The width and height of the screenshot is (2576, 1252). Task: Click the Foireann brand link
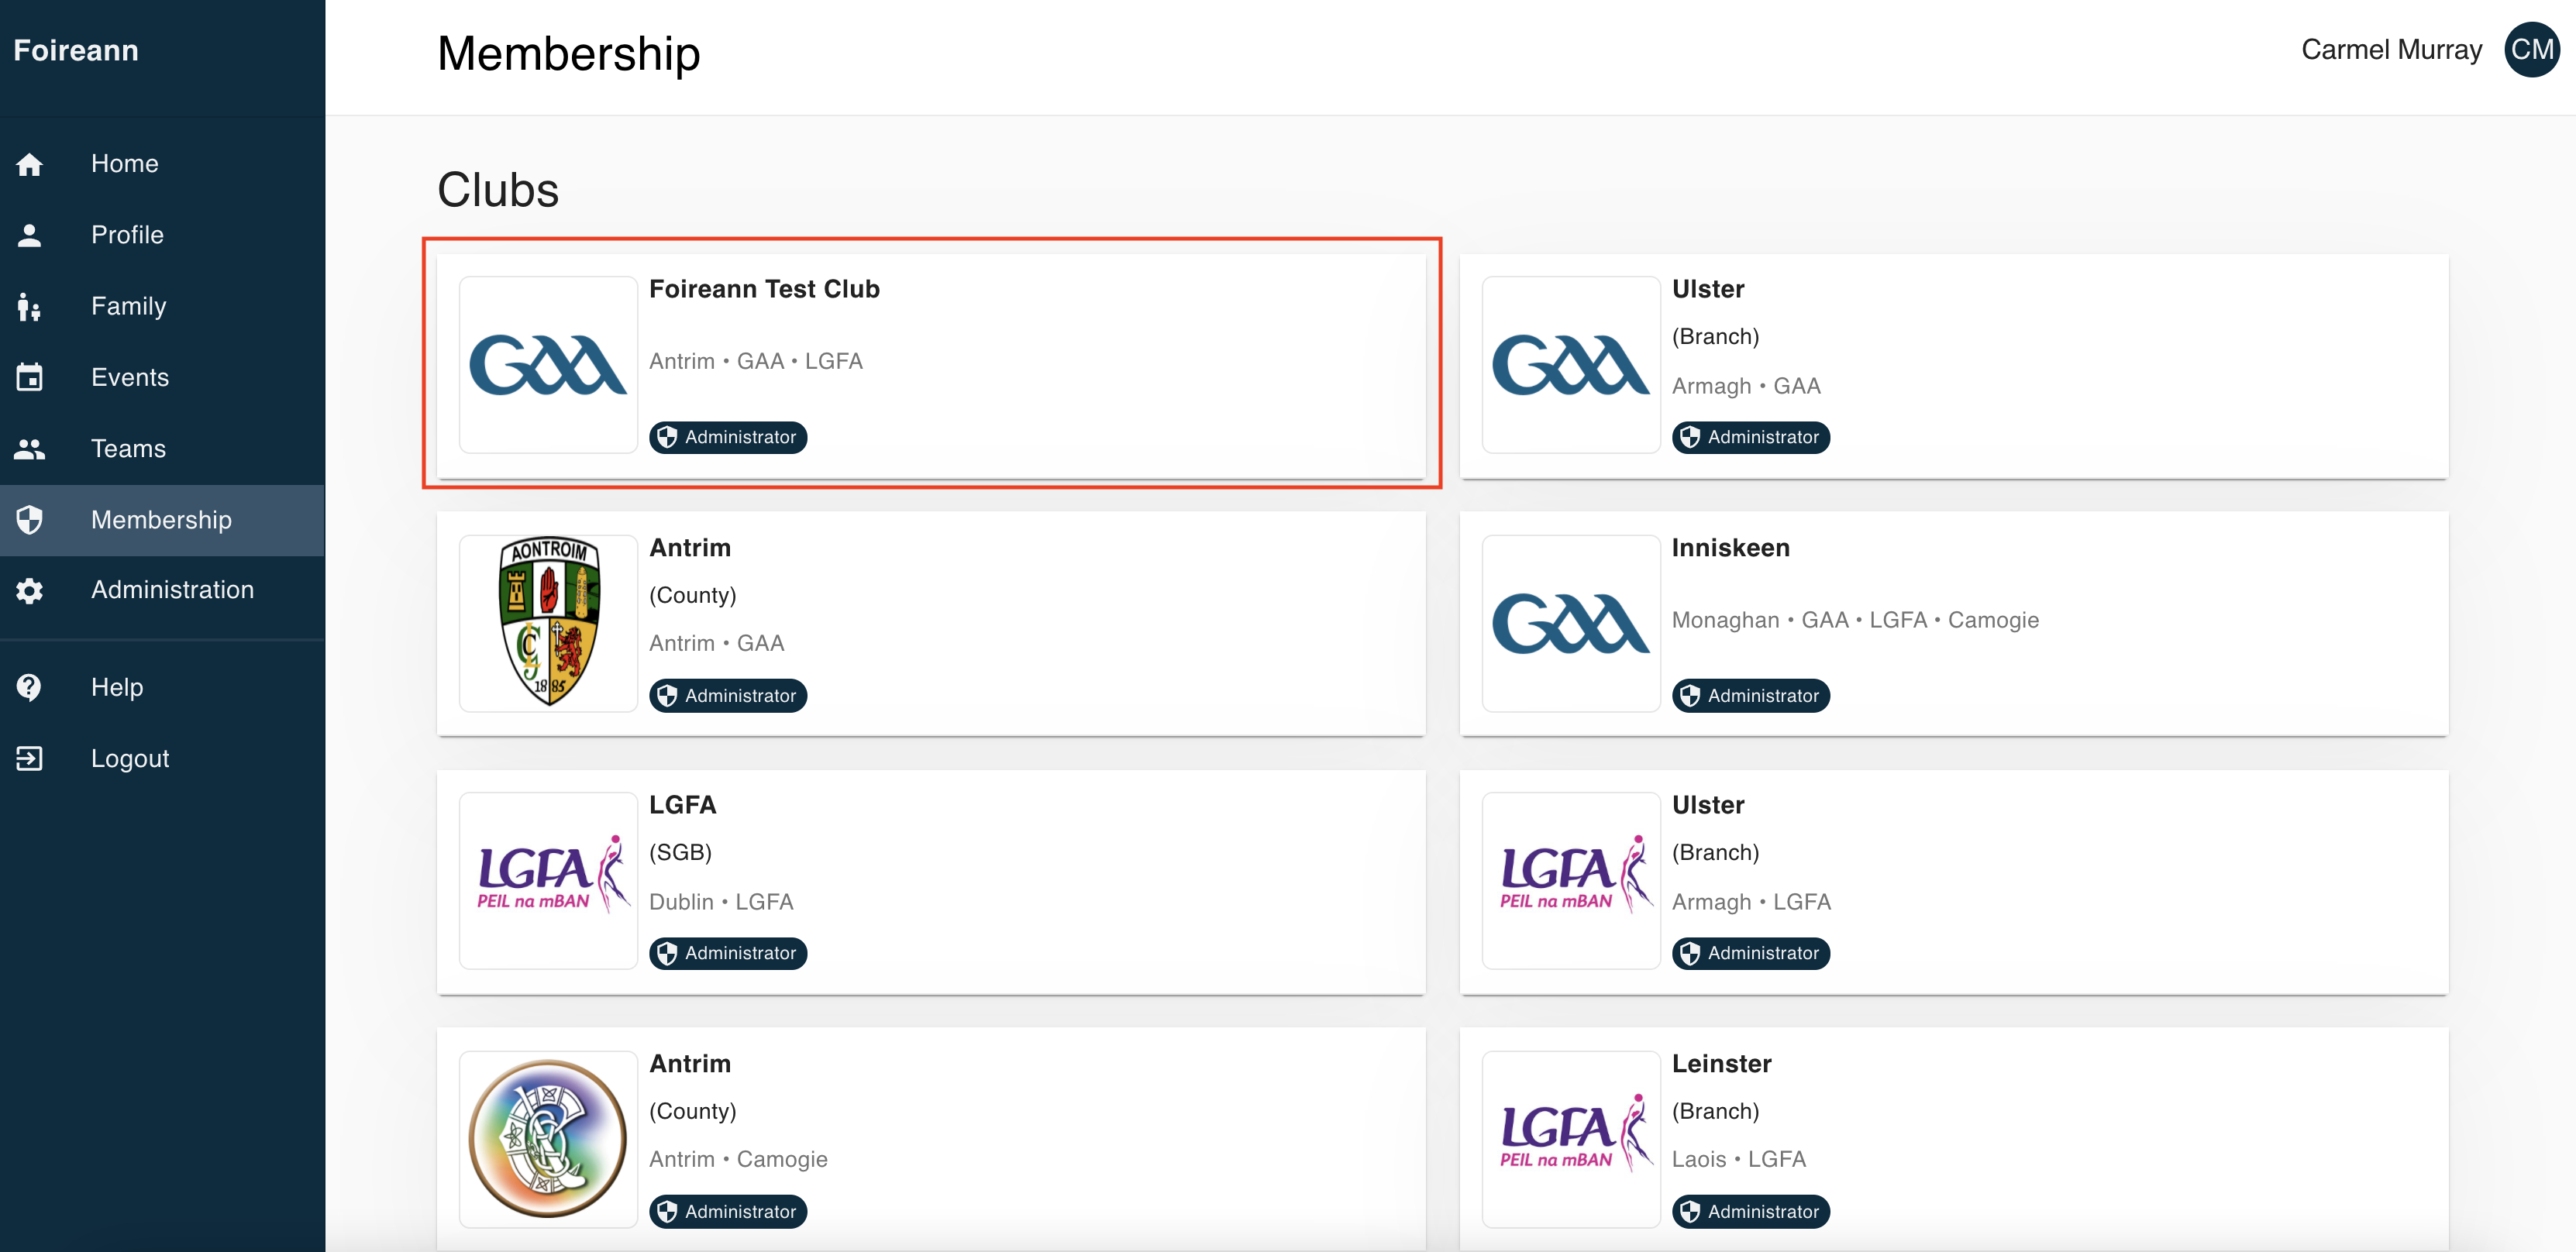(76, 51)
